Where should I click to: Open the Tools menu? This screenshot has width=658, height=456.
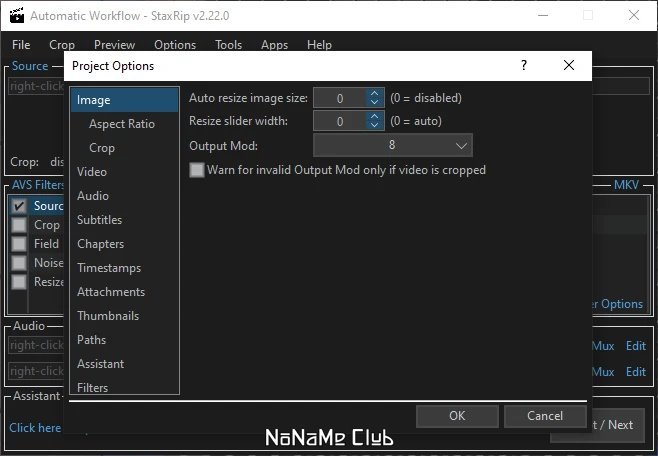[228, 44]
